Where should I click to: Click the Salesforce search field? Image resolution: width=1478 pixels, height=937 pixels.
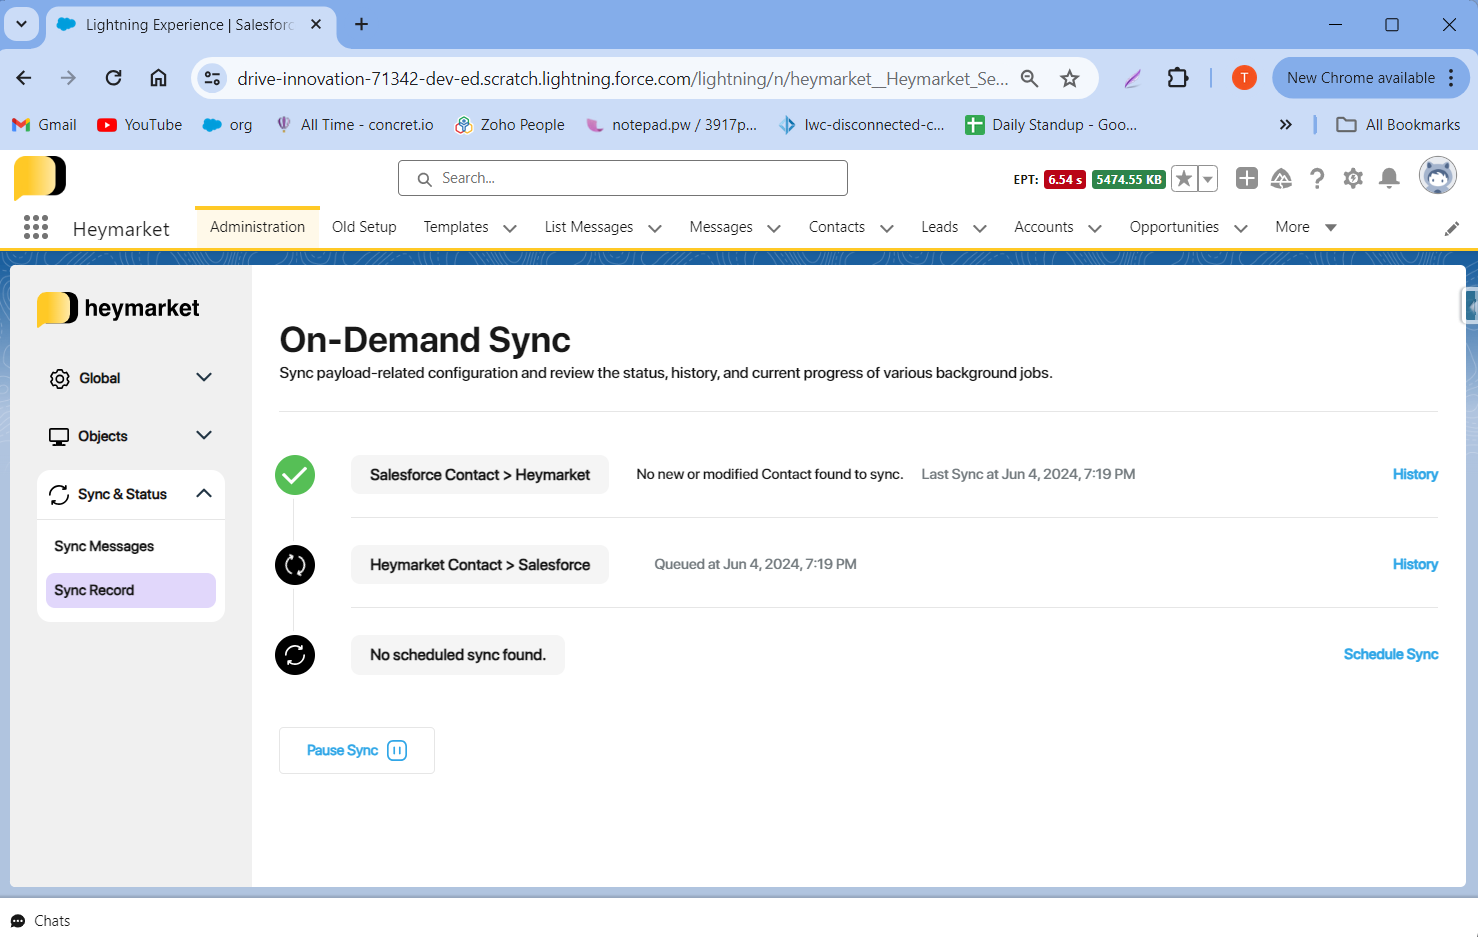pos(623,178)
